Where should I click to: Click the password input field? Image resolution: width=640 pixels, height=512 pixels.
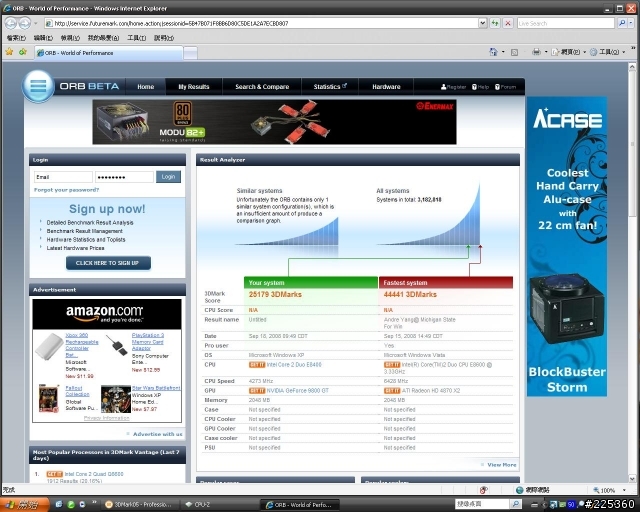point(124,177)
